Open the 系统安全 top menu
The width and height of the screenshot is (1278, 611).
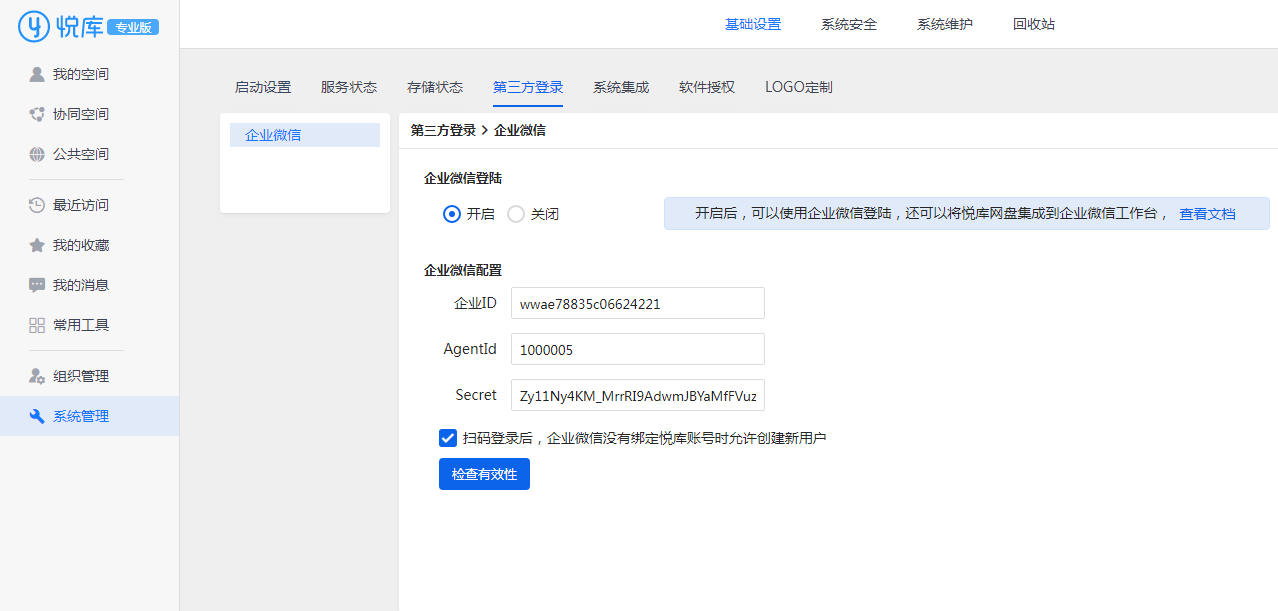click(x=849, y=24)
